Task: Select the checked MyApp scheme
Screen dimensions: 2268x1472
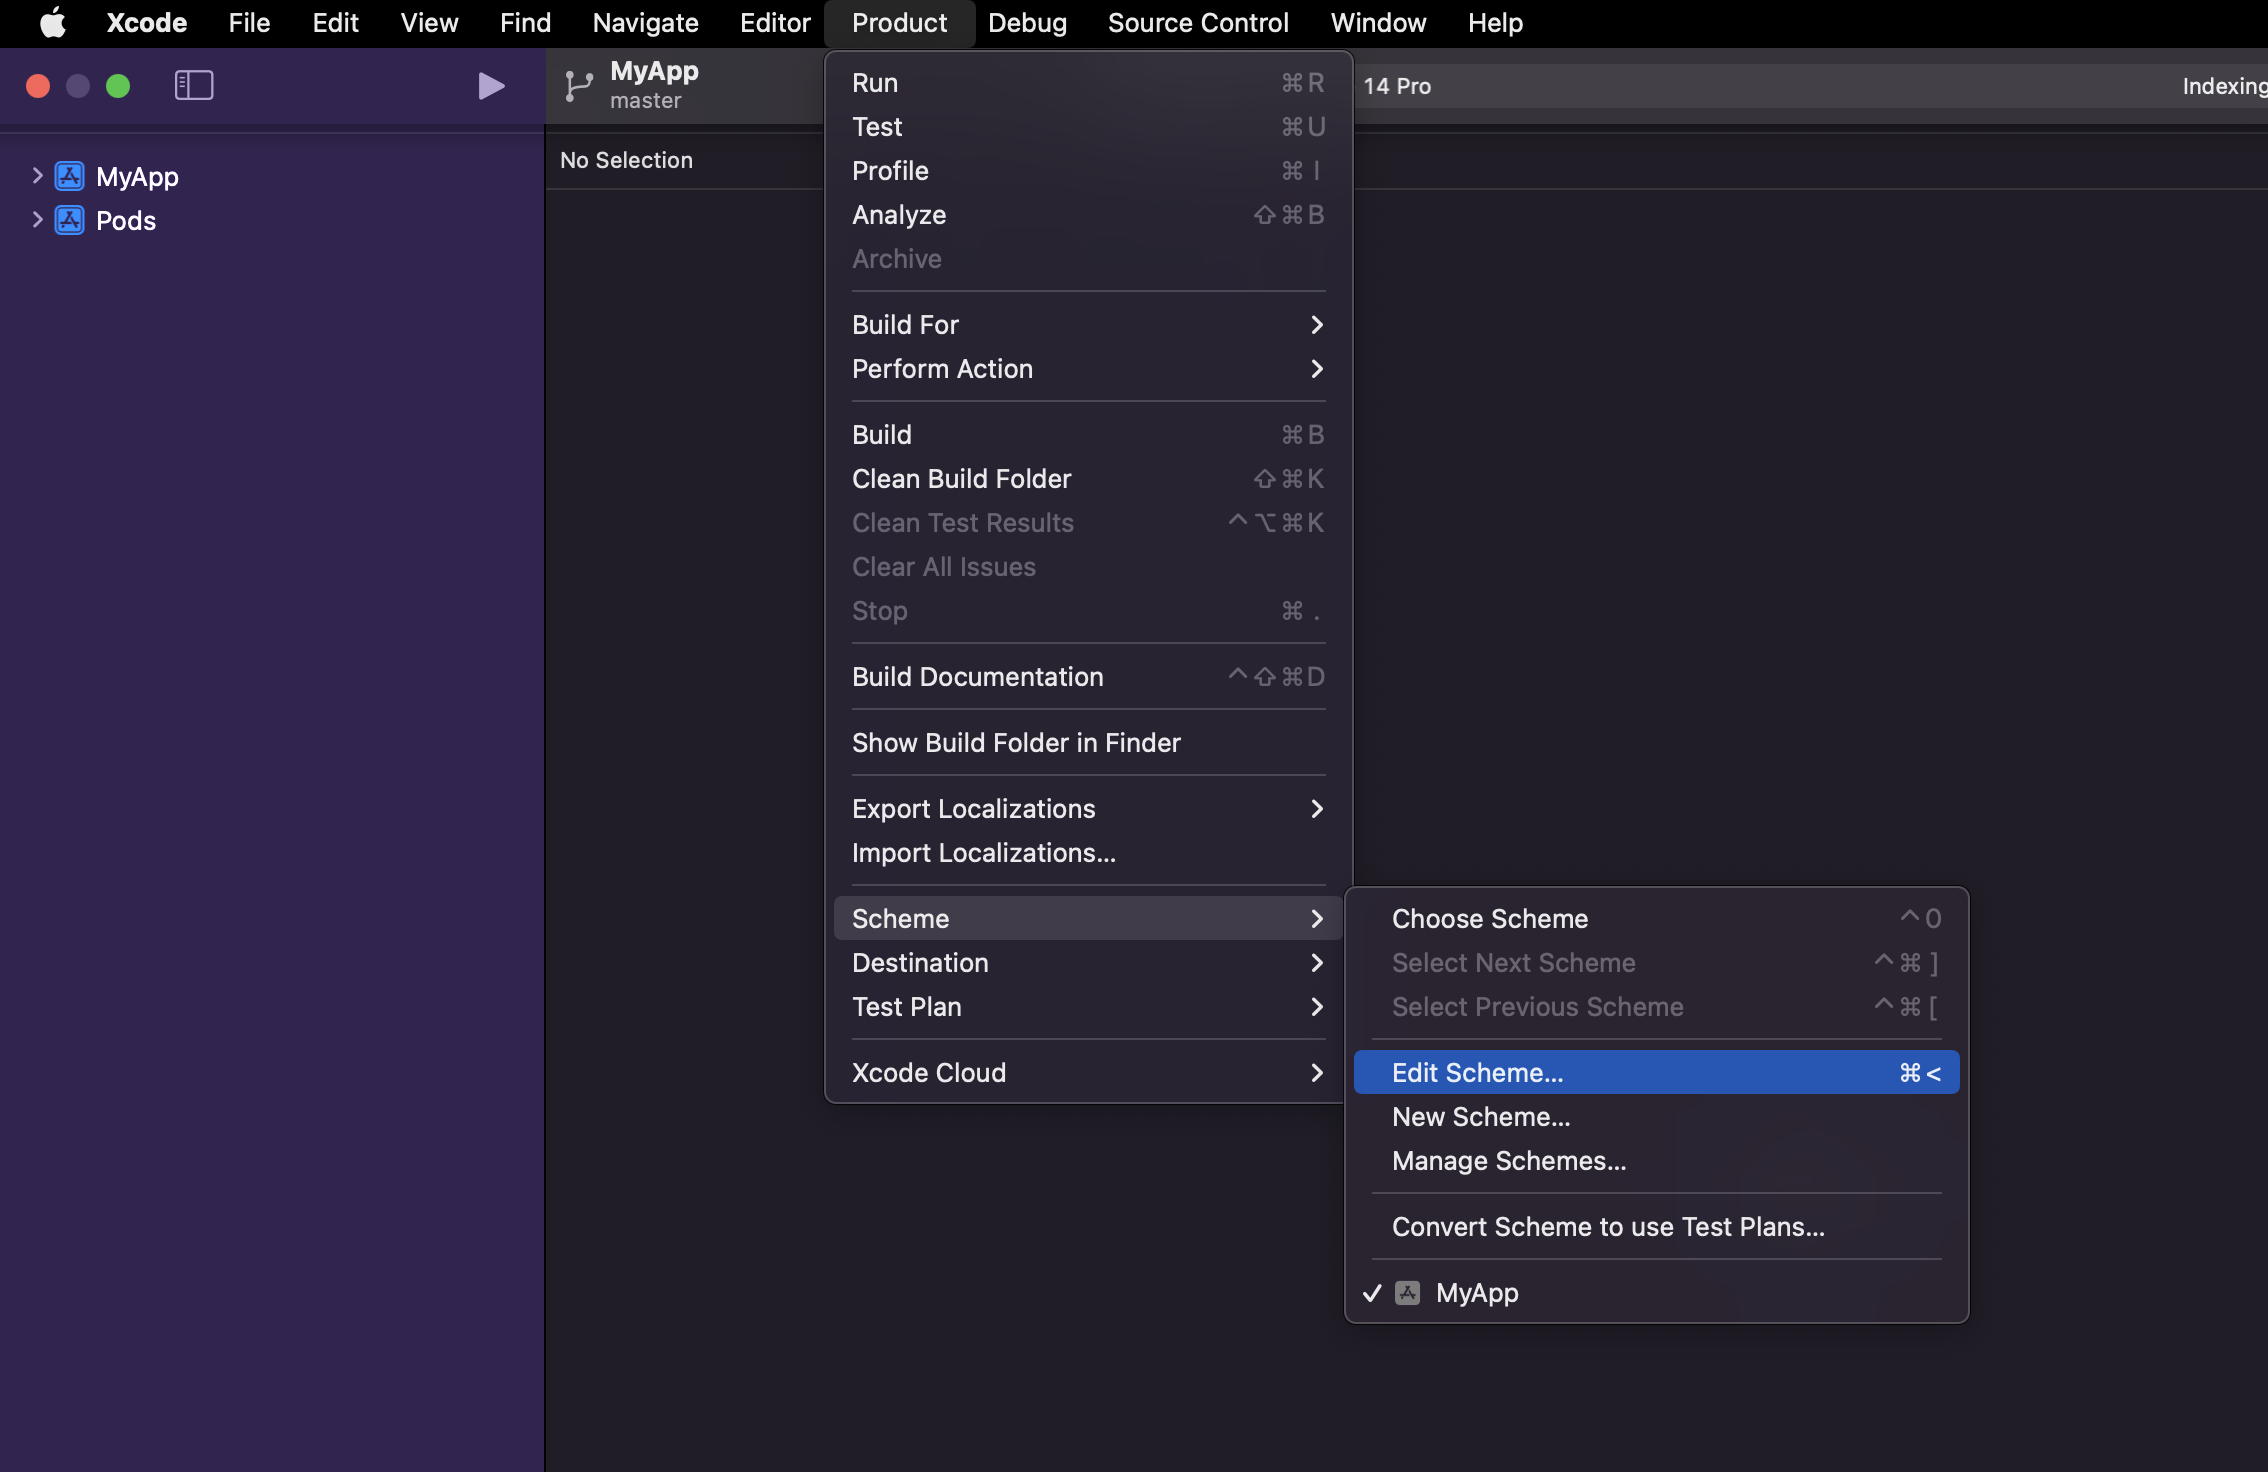Action: [1656, 1293]
